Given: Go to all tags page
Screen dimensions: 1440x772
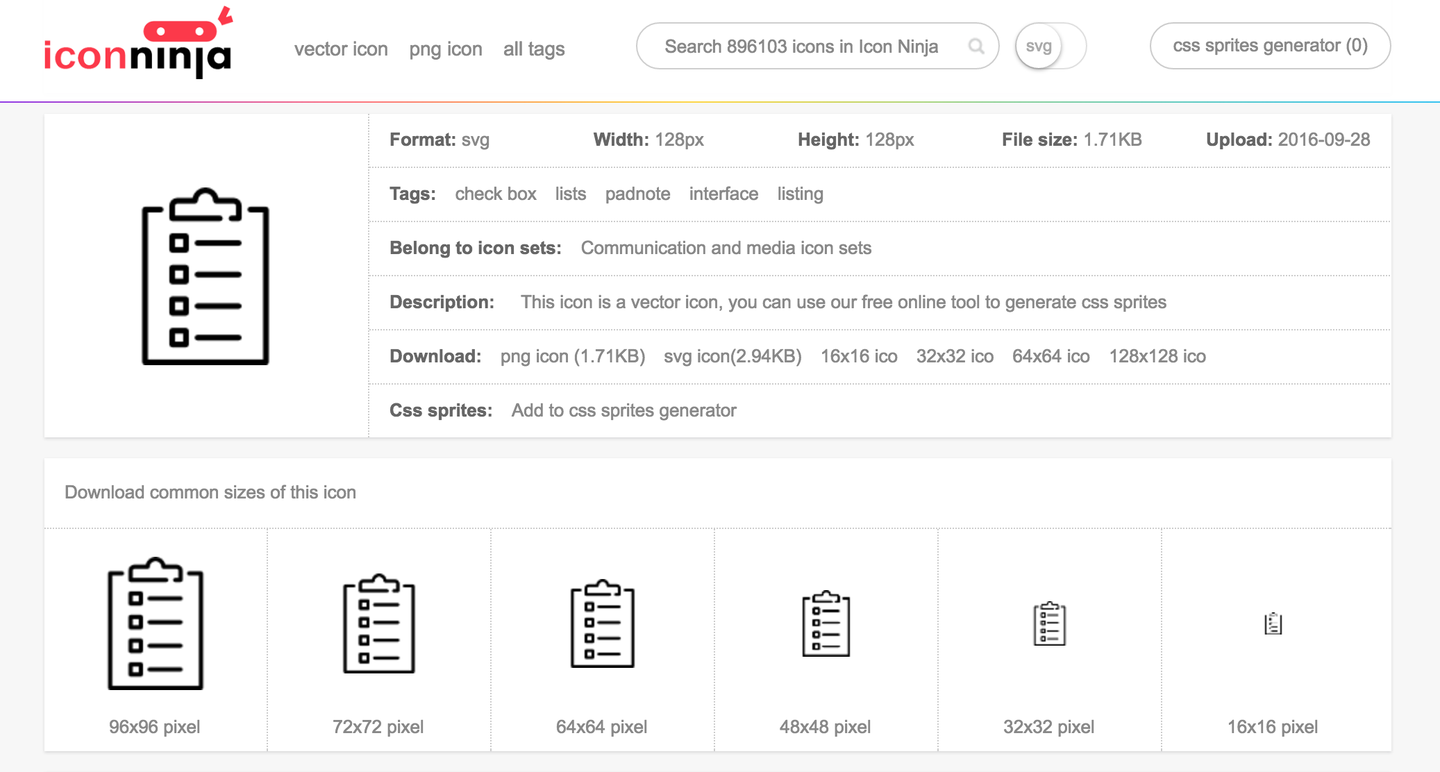Looking at the screenshot, I should (534, 49).
